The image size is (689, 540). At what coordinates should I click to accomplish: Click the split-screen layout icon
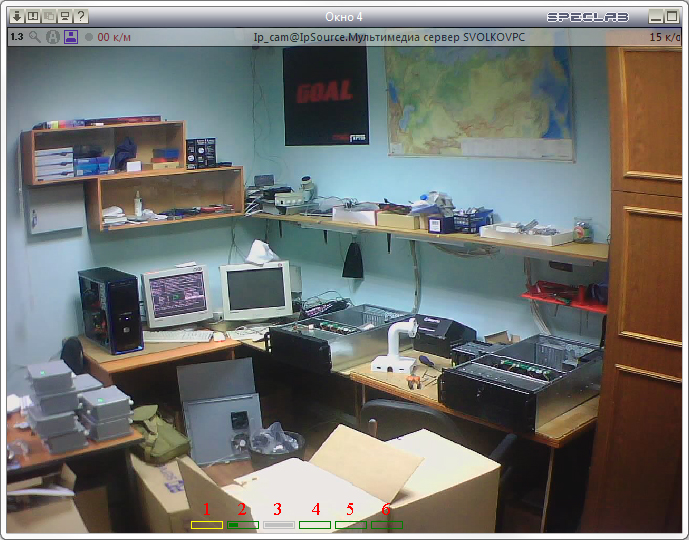(33, 17)
